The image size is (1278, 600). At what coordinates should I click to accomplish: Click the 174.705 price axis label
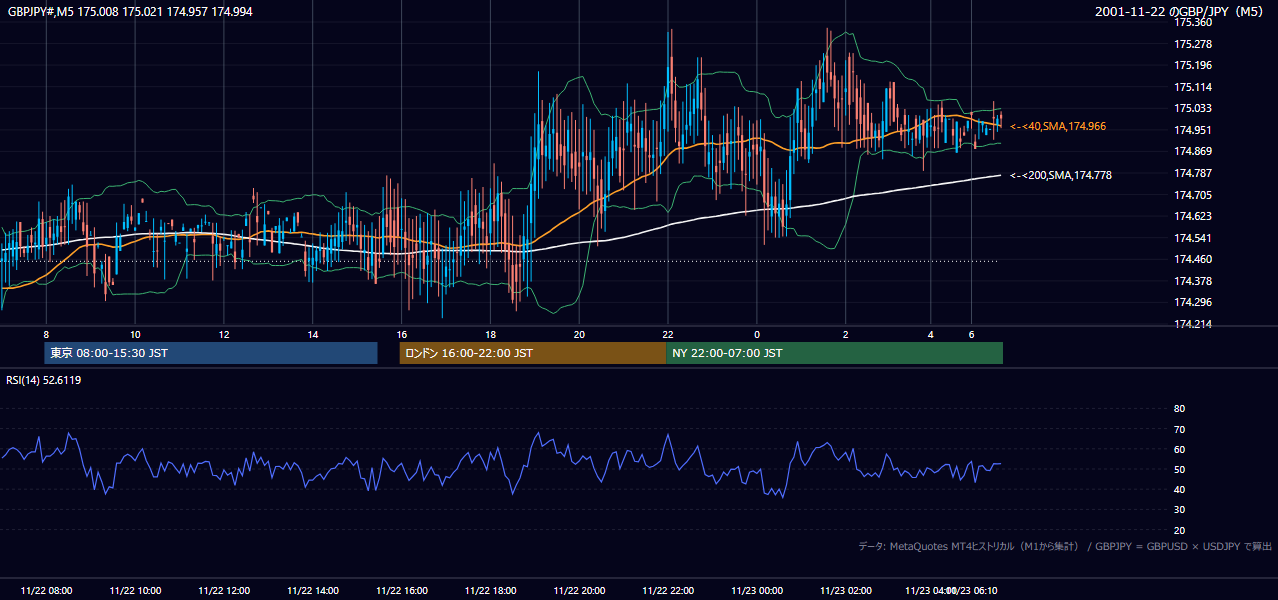click(x=1193, y=195)
